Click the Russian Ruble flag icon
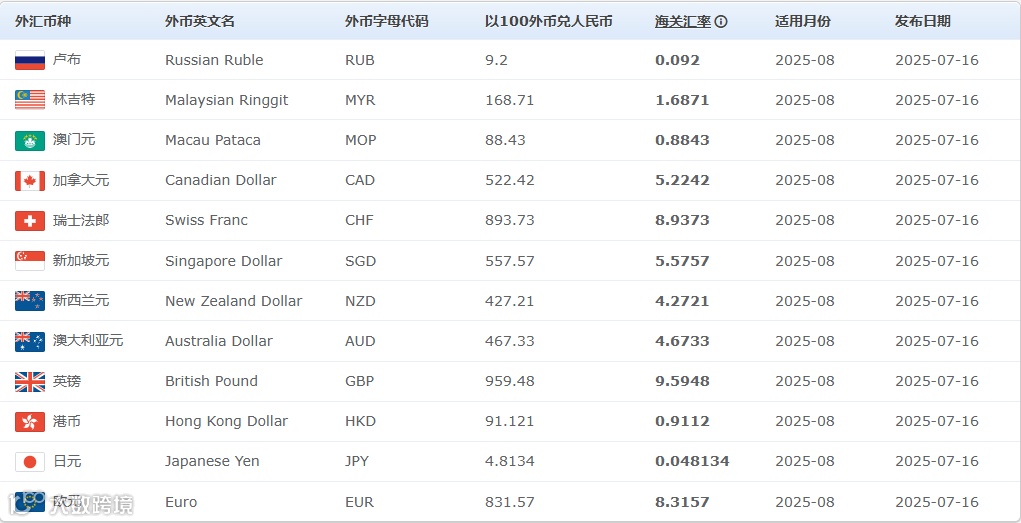Viewport: 1021px width, 523px height. [x=30, y=60]
